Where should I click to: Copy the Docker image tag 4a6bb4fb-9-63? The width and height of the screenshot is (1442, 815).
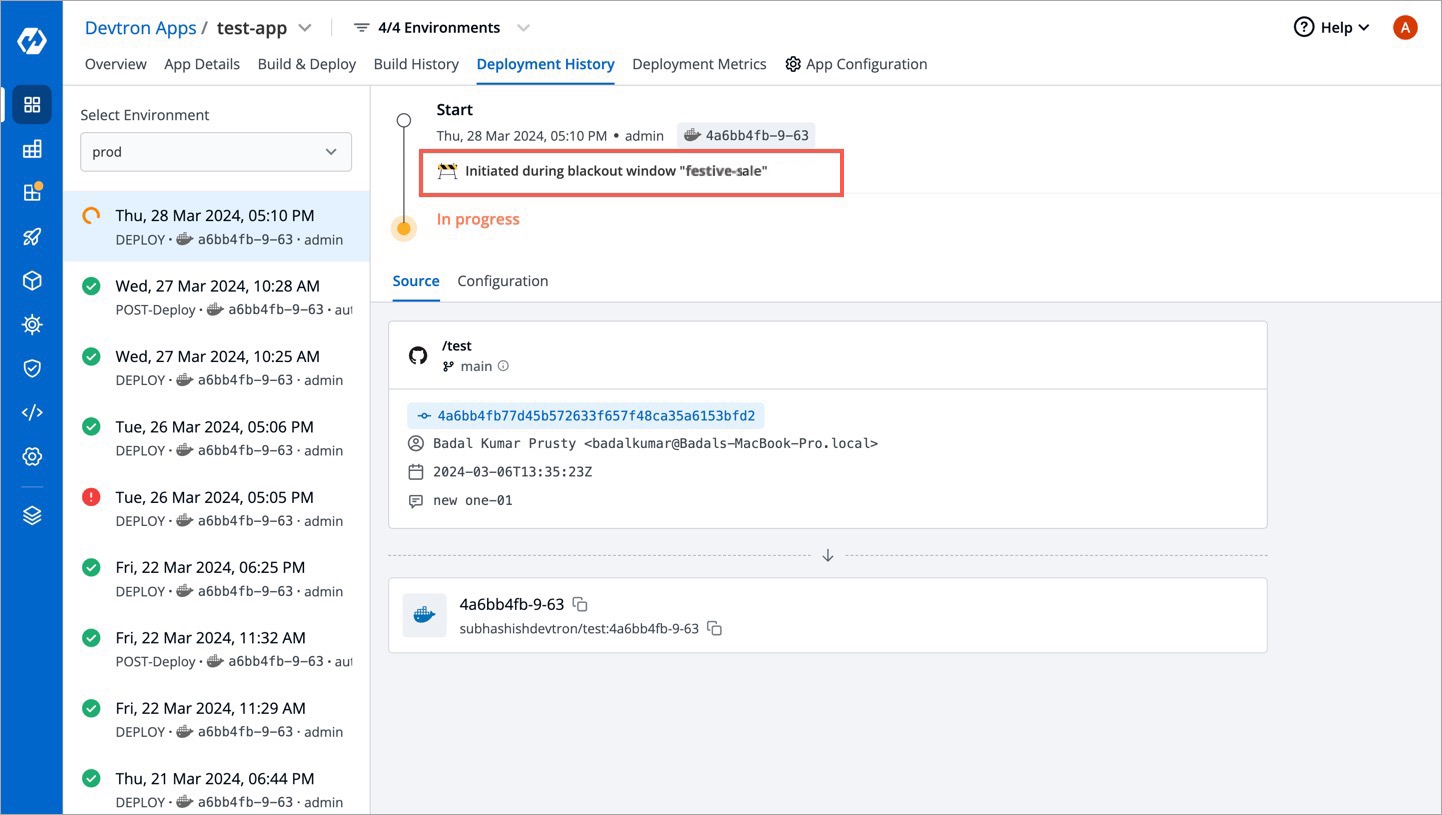(x=581, y=604)
